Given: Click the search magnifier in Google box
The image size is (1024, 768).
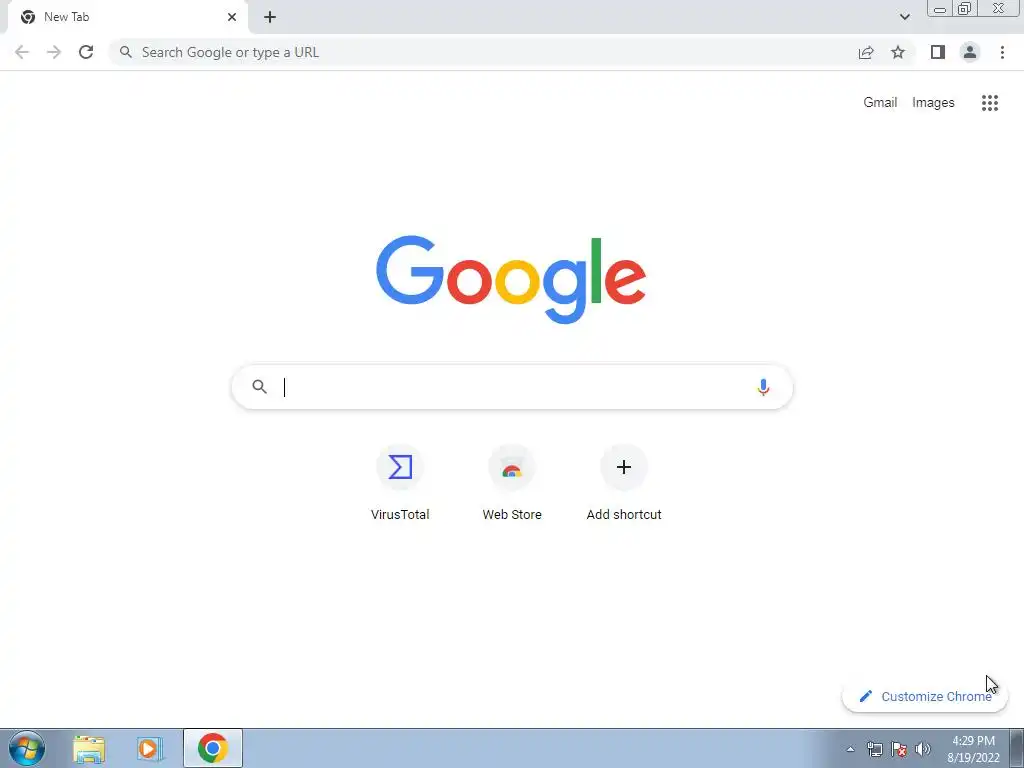Looking at the screenshot, I should 259,387.
